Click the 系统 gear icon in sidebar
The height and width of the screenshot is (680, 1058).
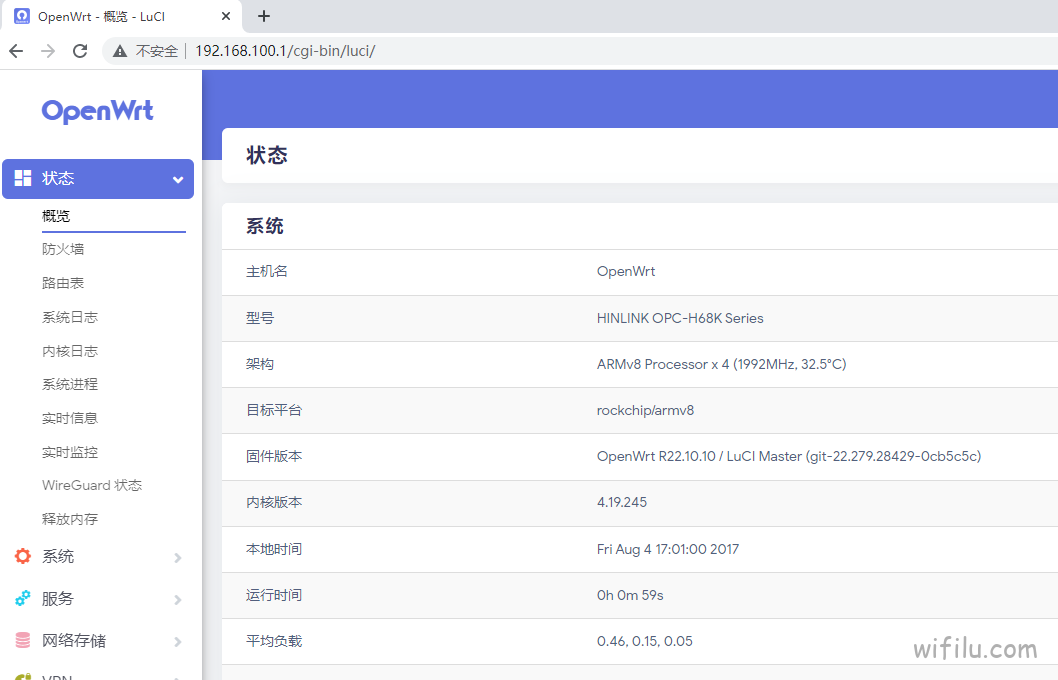(23, 557)
